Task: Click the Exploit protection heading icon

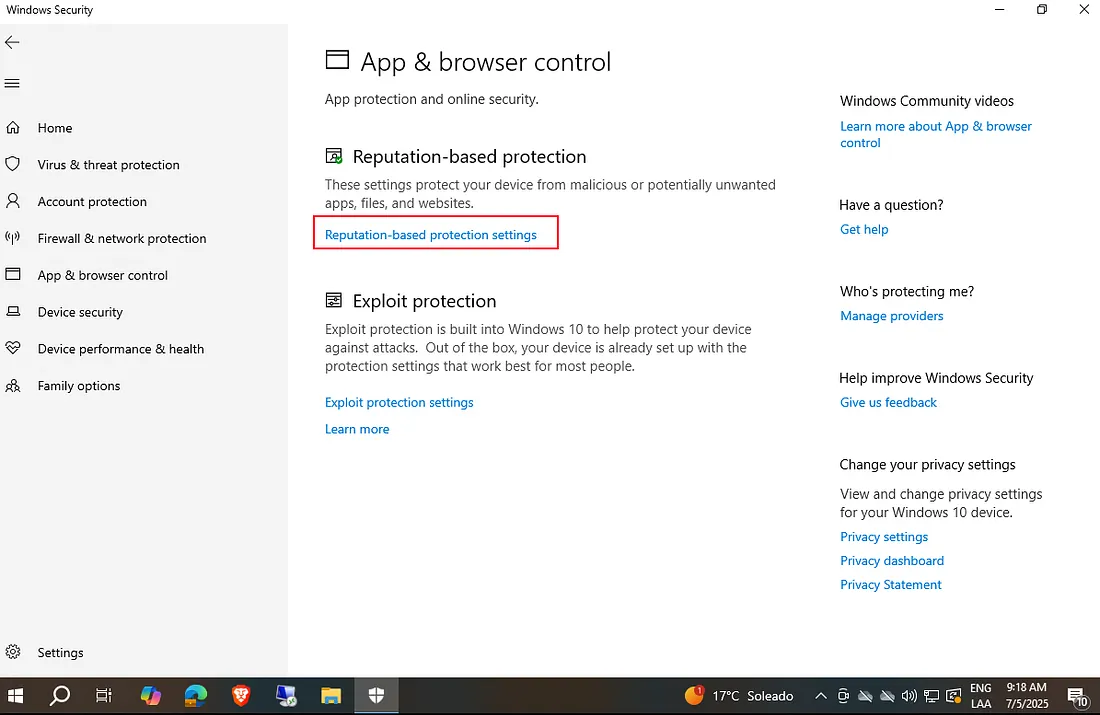Action: [334, 300]
